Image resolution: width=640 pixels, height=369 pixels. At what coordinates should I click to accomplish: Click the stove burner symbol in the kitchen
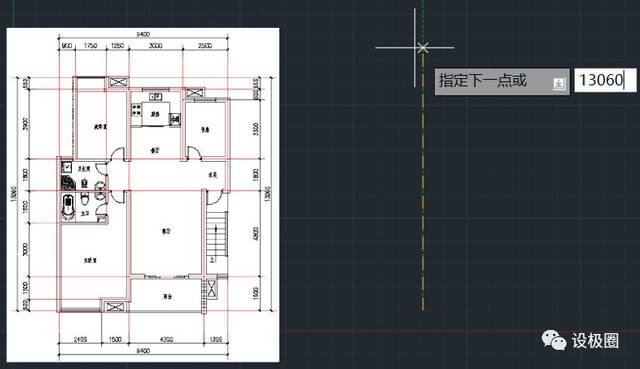pos(136,110)
